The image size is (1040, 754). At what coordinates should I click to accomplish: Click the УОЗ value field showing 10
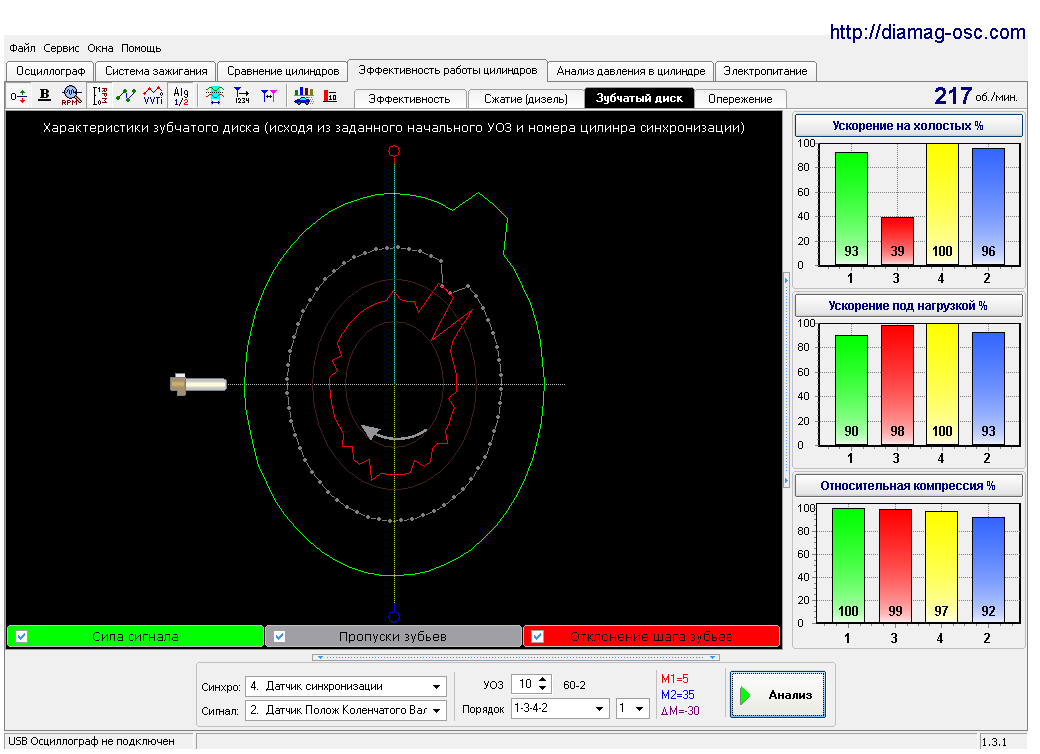click(x=525, y=684)
